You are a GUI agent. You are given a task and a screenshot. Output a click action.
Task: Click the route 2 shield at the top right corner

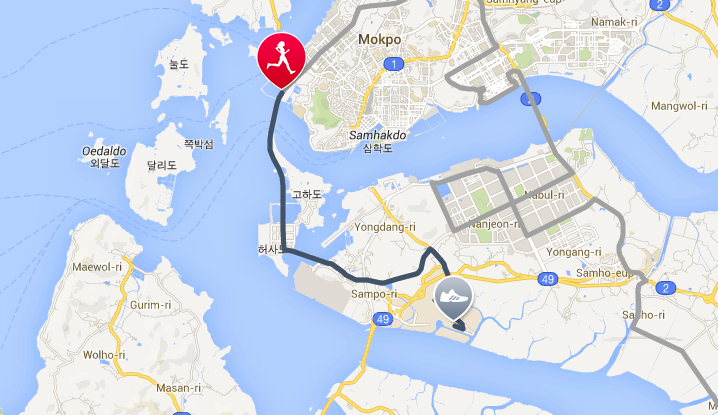(659, 5)
